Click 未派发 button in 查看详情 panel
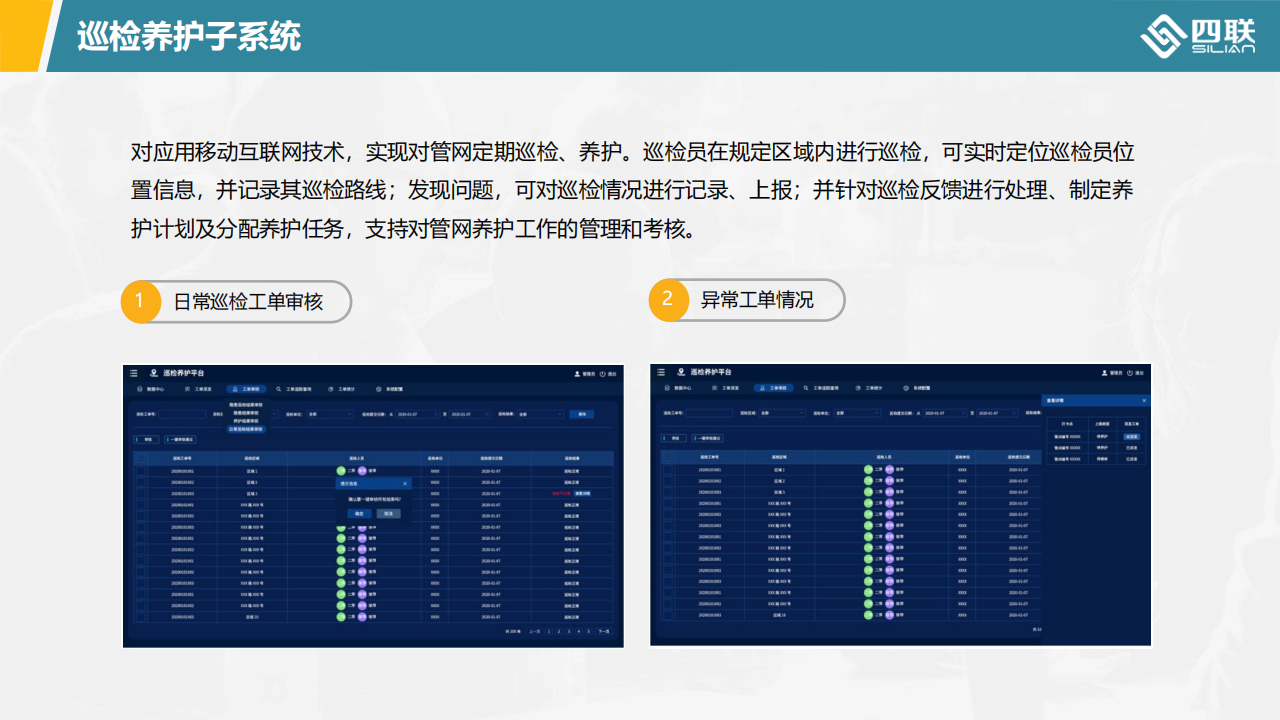This screenshot has height=720, width=1280. (x=1131, y=436)
